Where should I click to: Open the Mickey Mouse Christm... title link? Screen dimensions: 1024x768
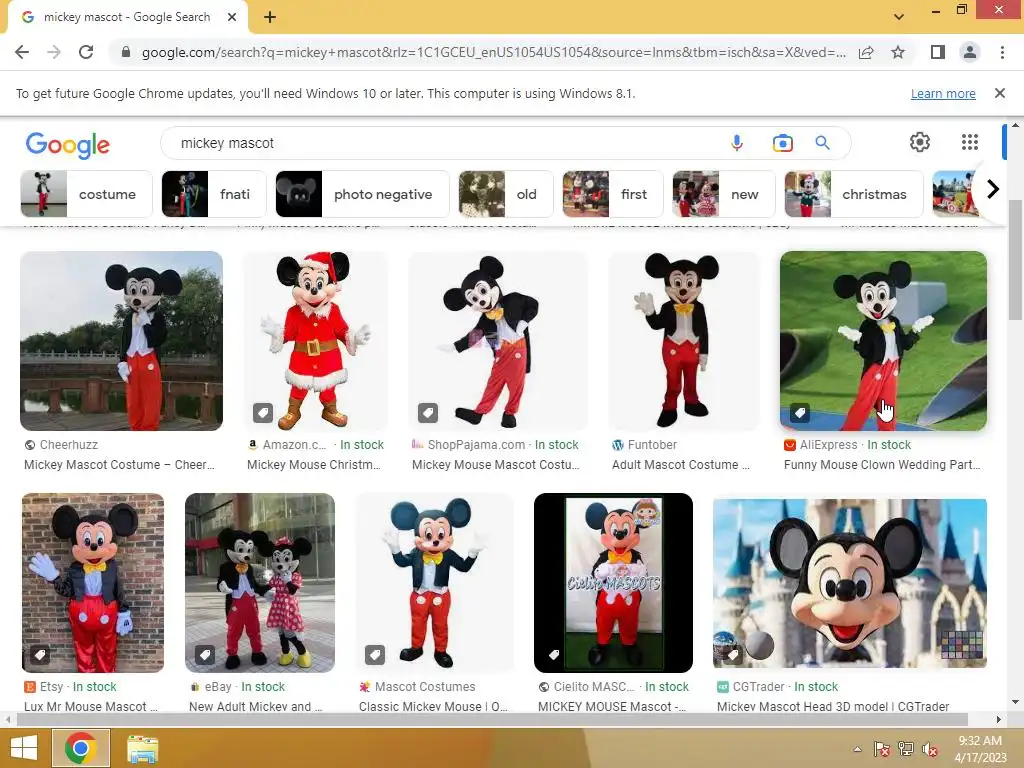pyautogui.click(x=313, y=465)
